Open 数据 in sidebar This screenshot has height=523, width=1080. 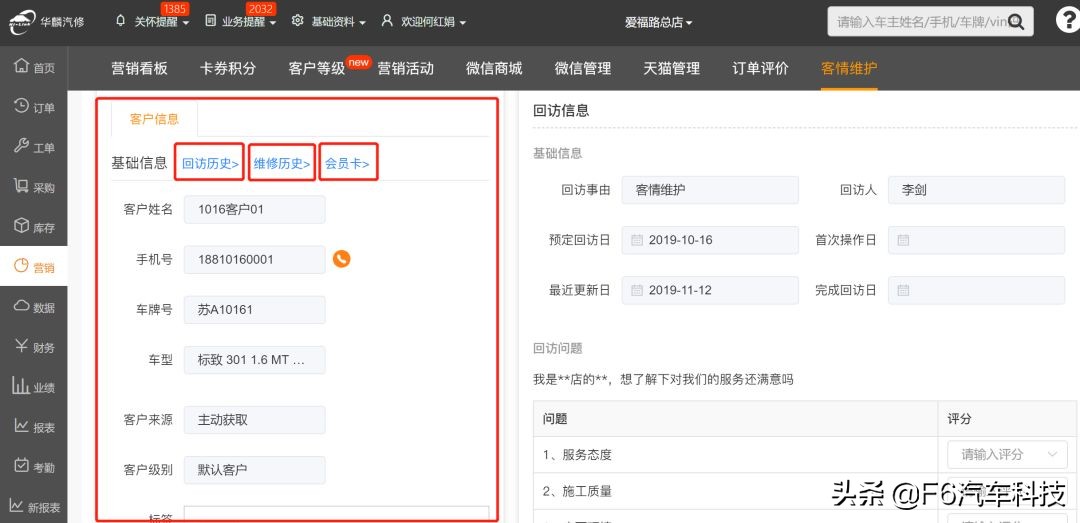point(34,307)
